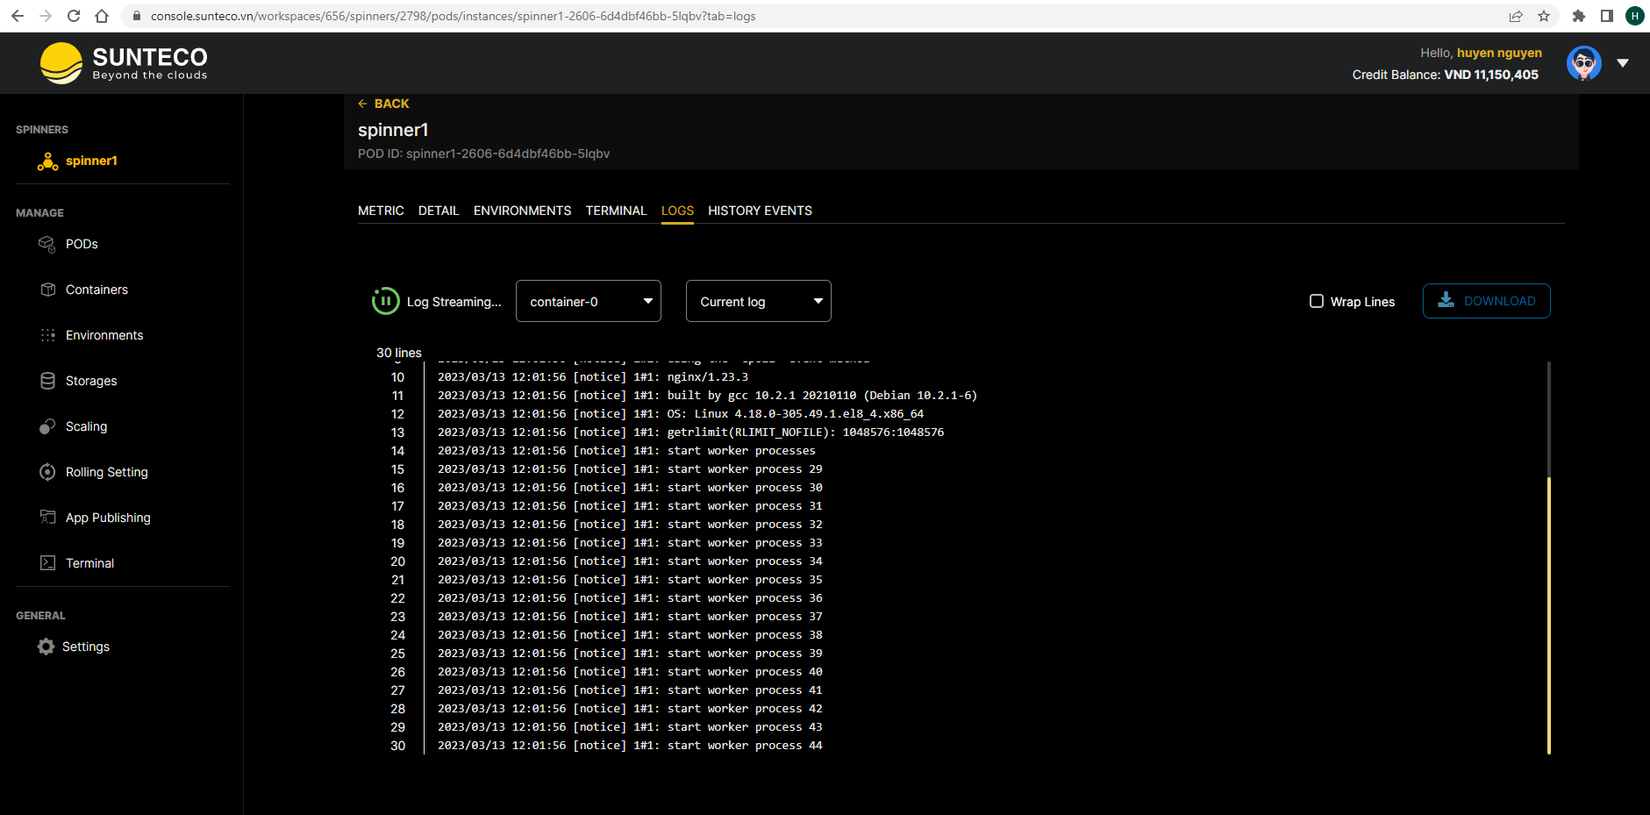Open the container-0 dropdown

588,301
